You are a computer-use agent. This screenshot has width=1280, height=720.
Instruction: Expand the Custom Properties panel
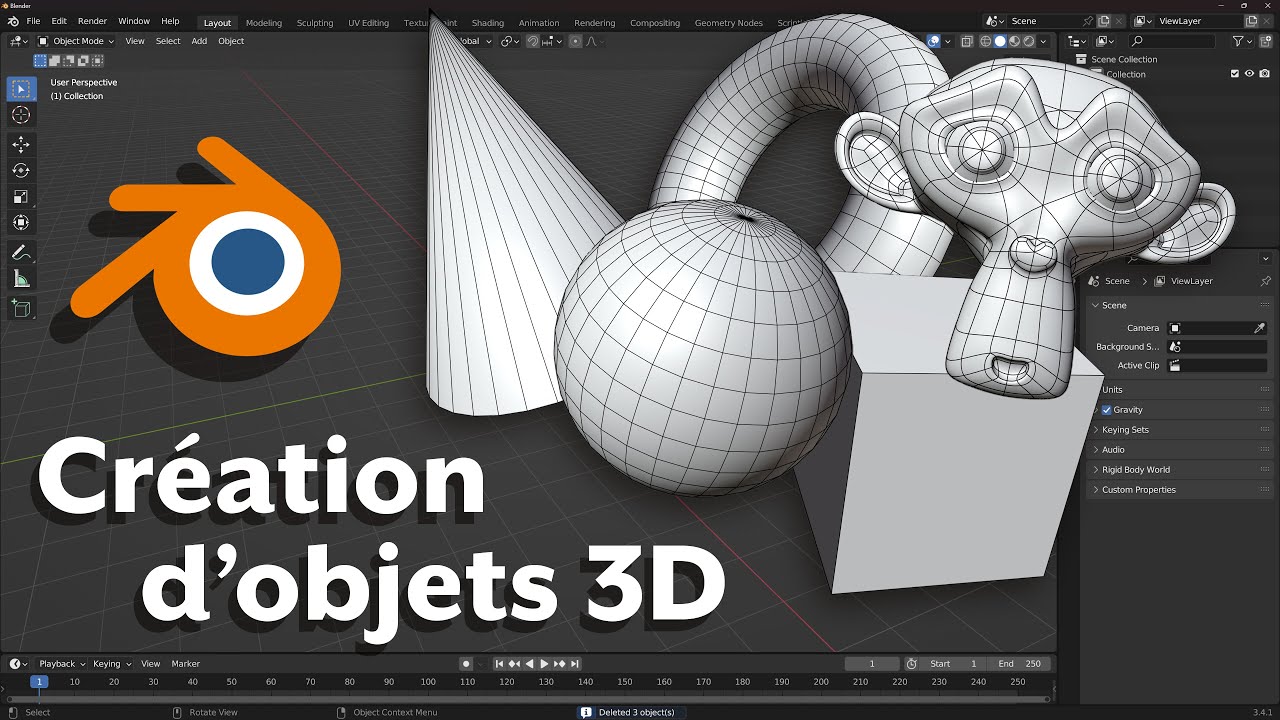point(1180,490)
